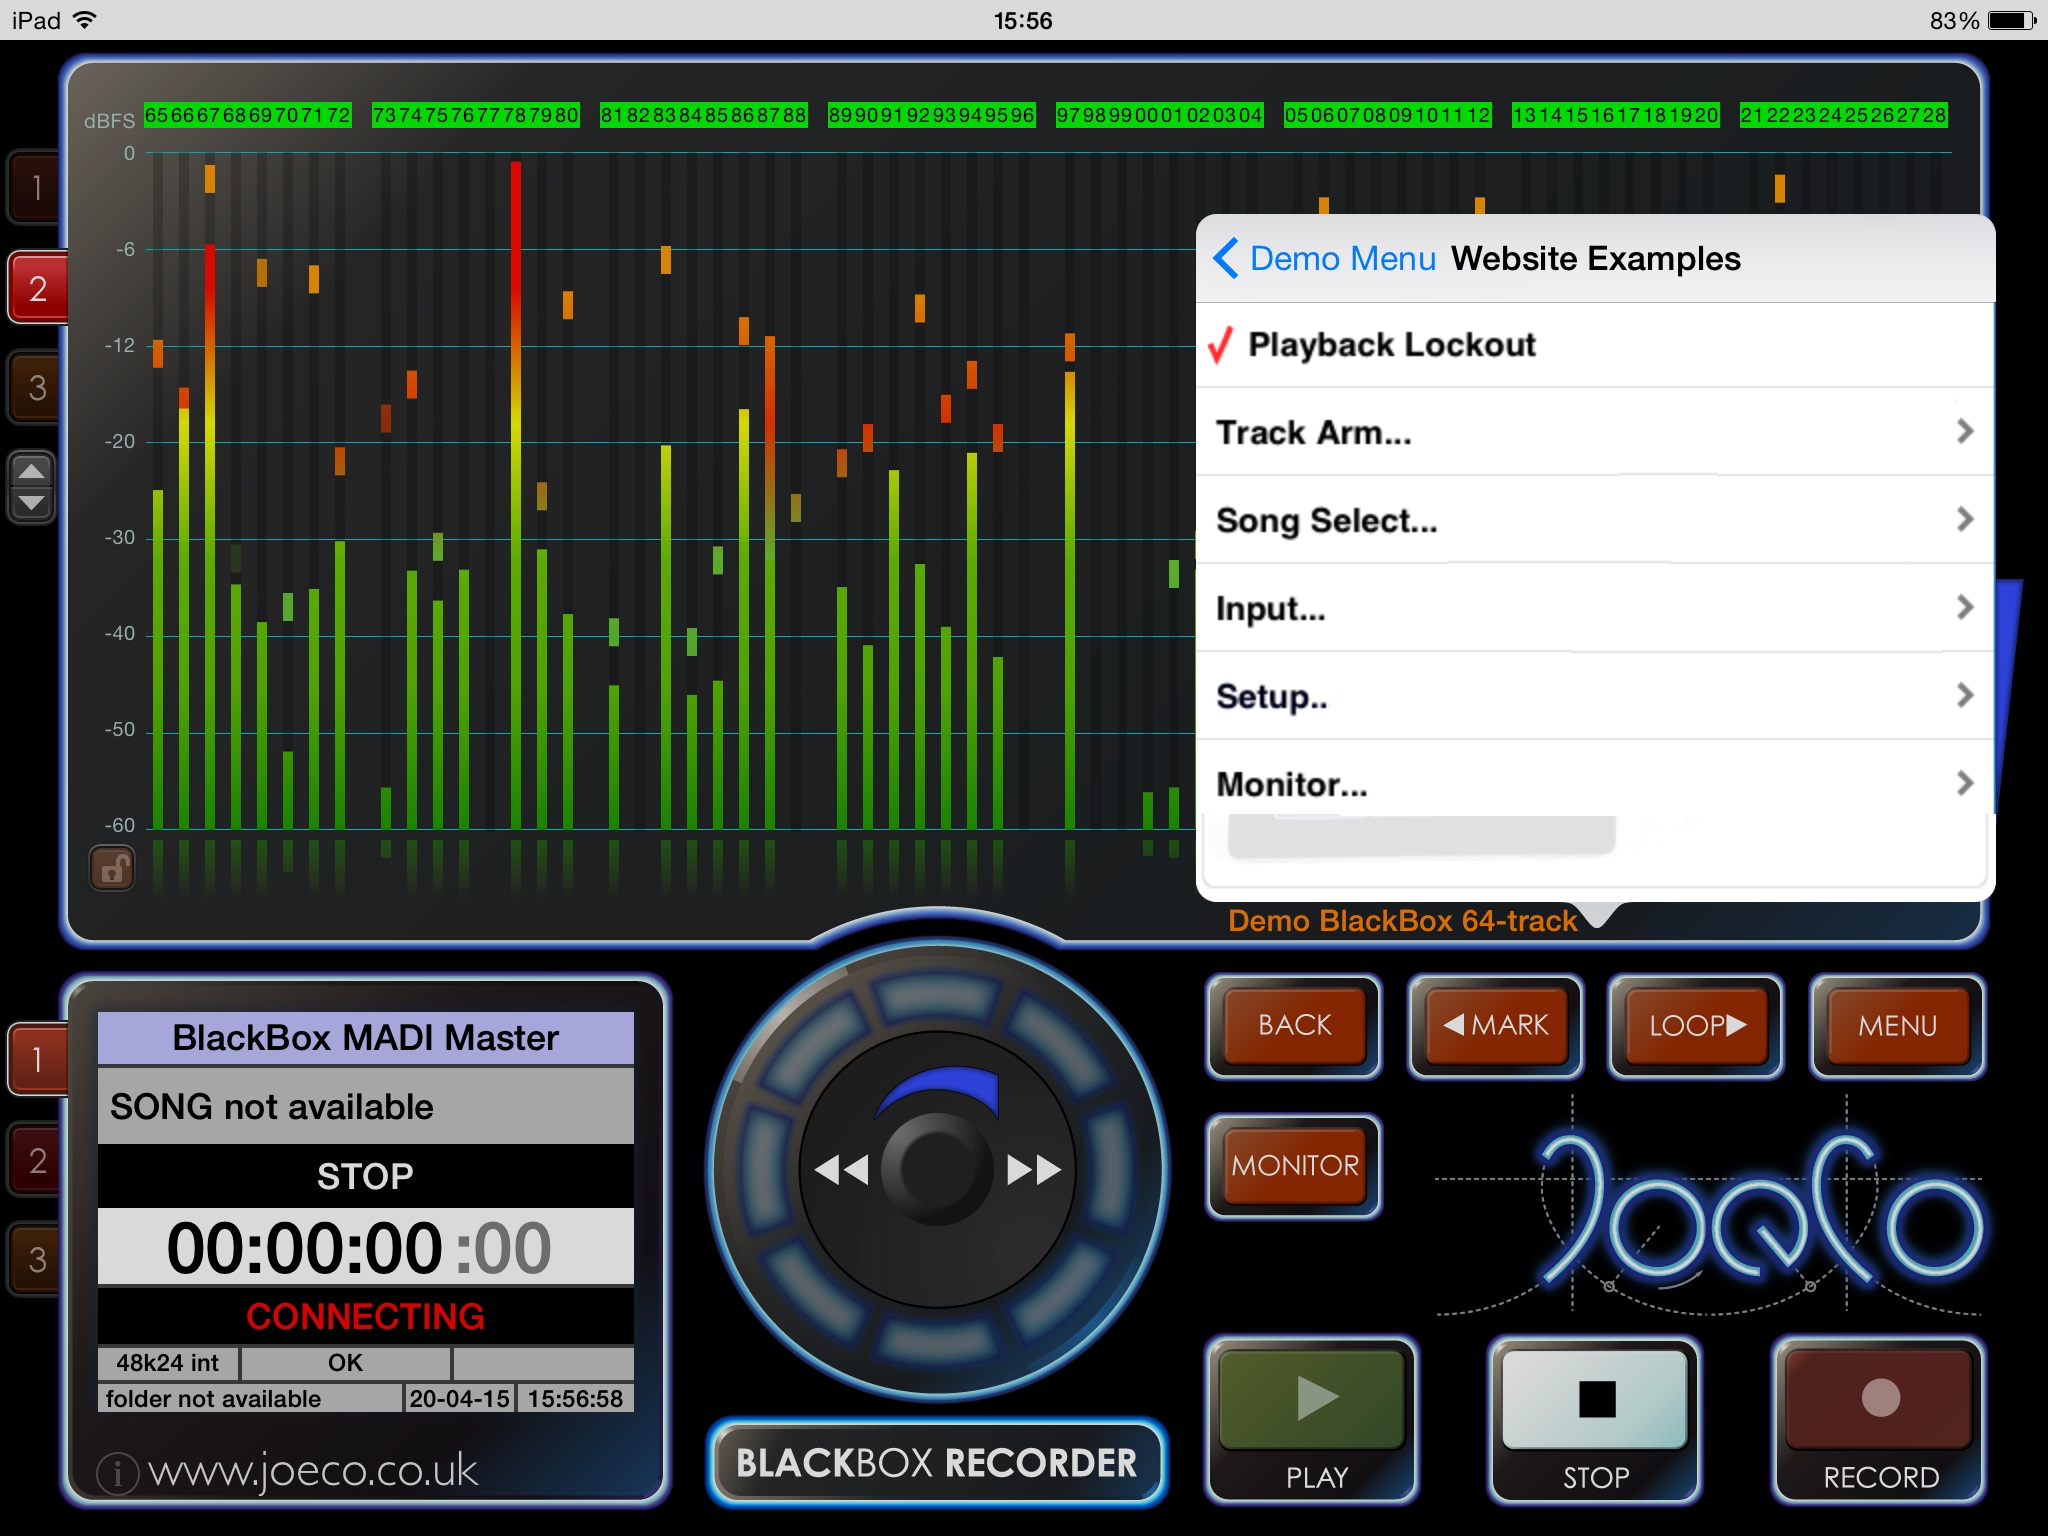Go back to Demo Menu
This screenshot has width=2048, height=1536.
[x=1342, y=259]
